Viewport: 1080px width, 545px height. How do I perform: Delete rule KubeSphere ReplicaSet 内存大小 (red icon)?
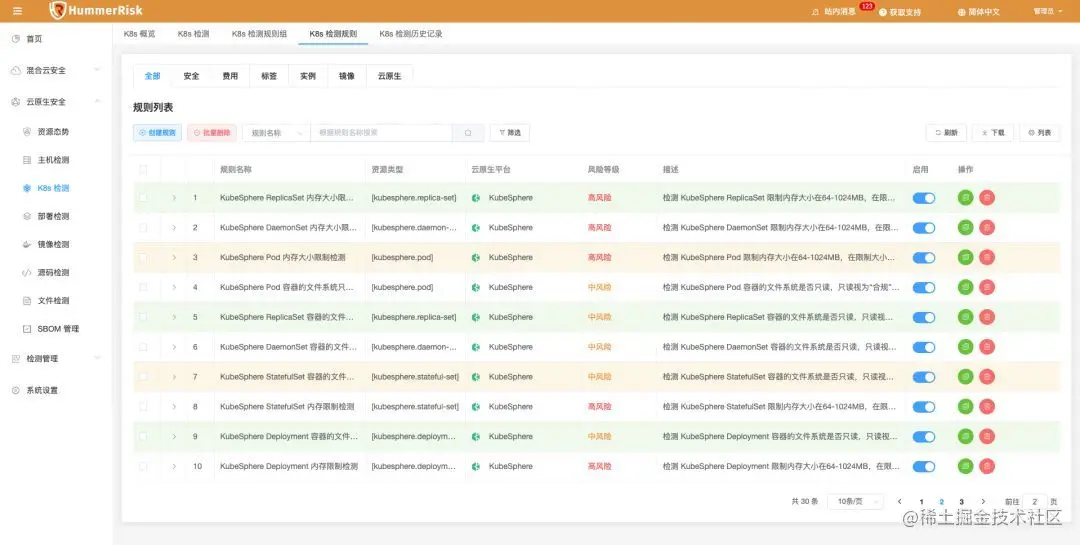click(x=987, y=198)
